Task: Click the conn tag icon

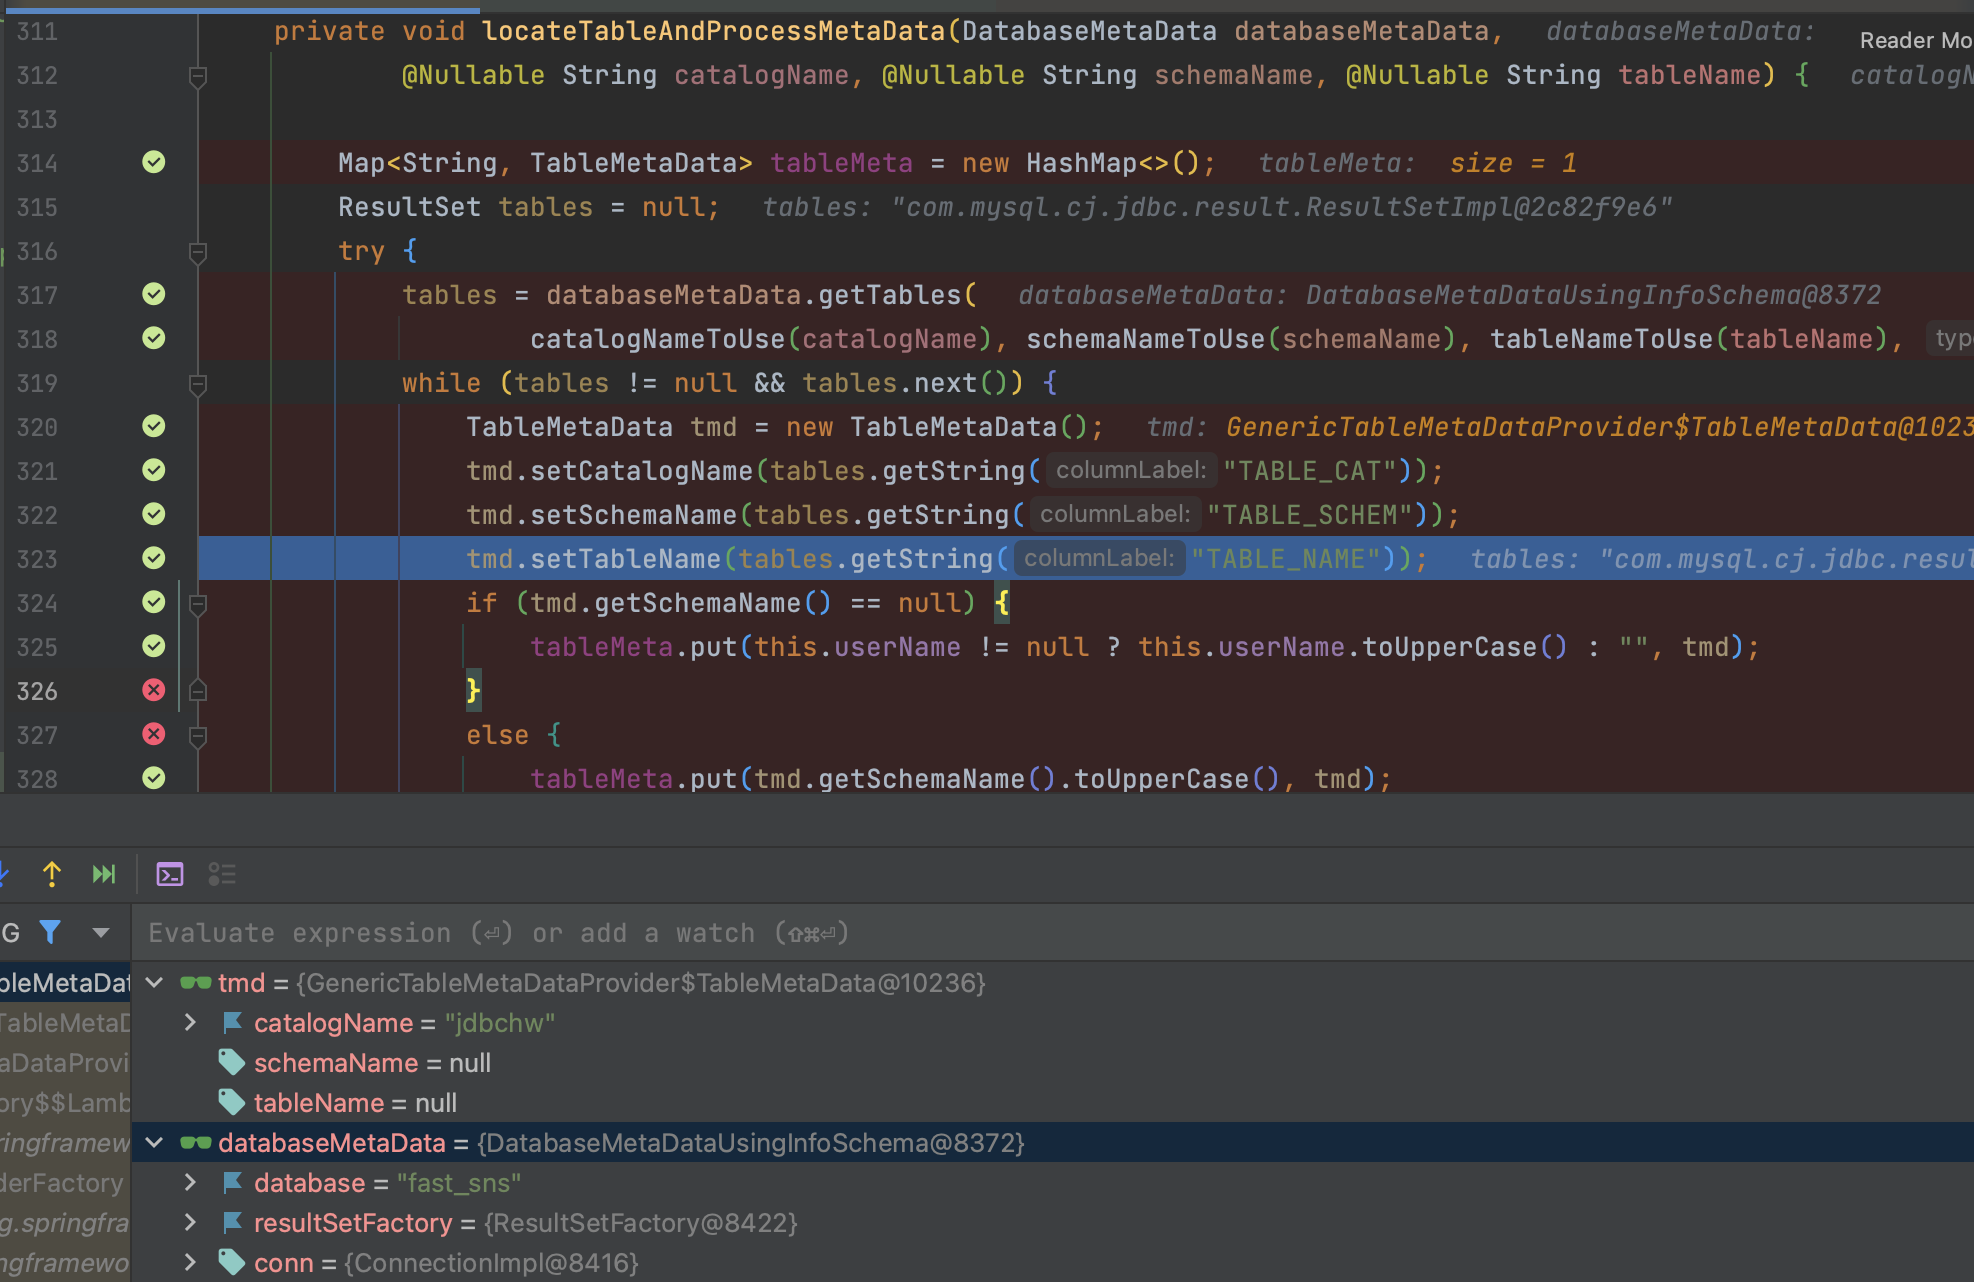Action: click(x=232, y=1262)
